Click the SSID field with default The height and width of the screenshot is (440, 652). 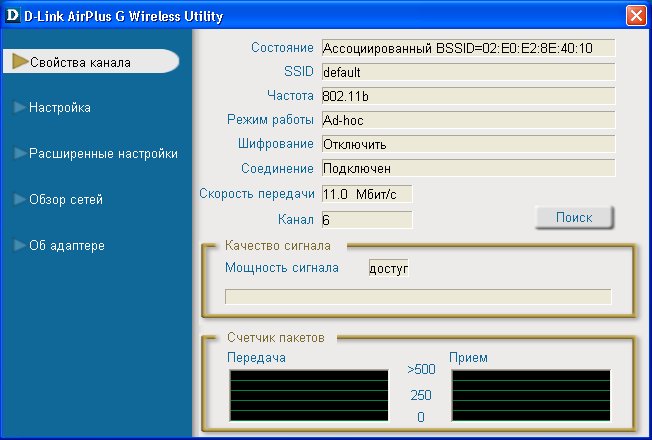coord(468,72)
